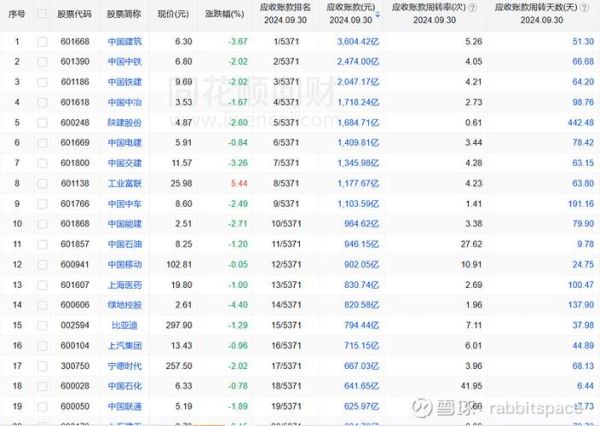The height and width of the screenshot is (426, 600).
Task: Sort by 应收账款(元) column arrow
Action: click(378, 15)
